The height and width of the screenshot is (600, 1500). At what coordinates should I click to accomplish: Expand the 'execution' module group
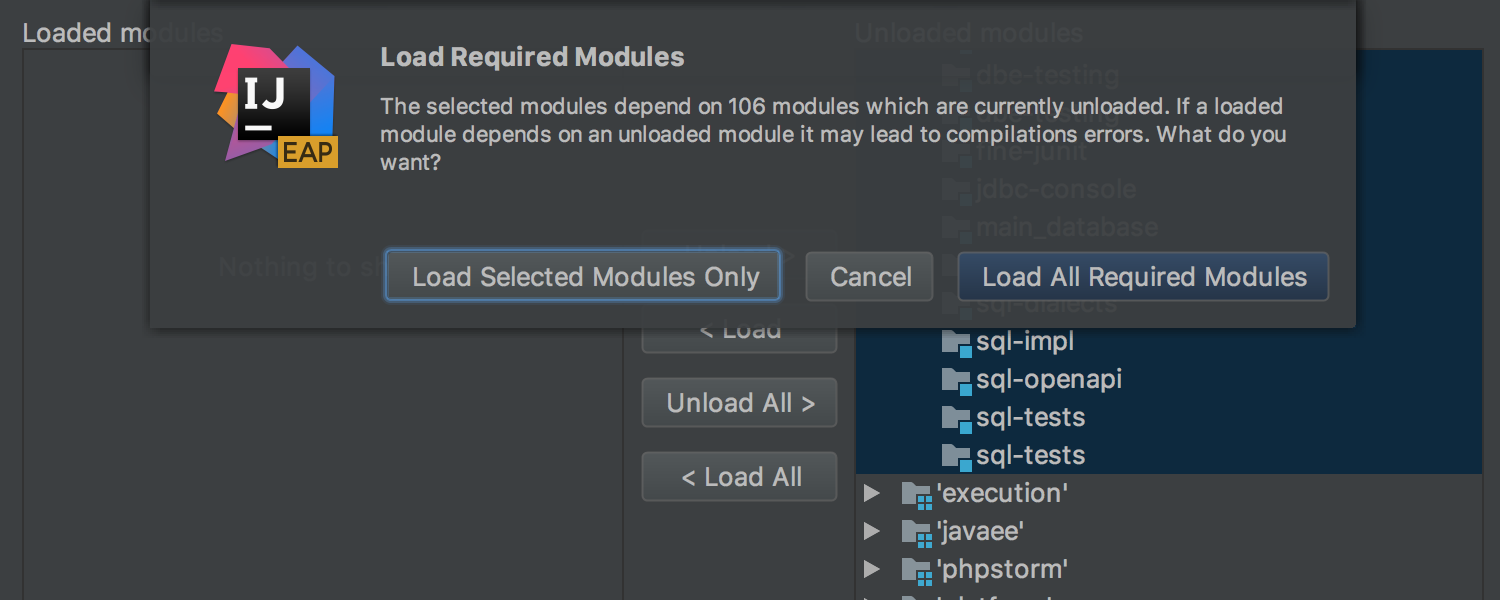871,493
